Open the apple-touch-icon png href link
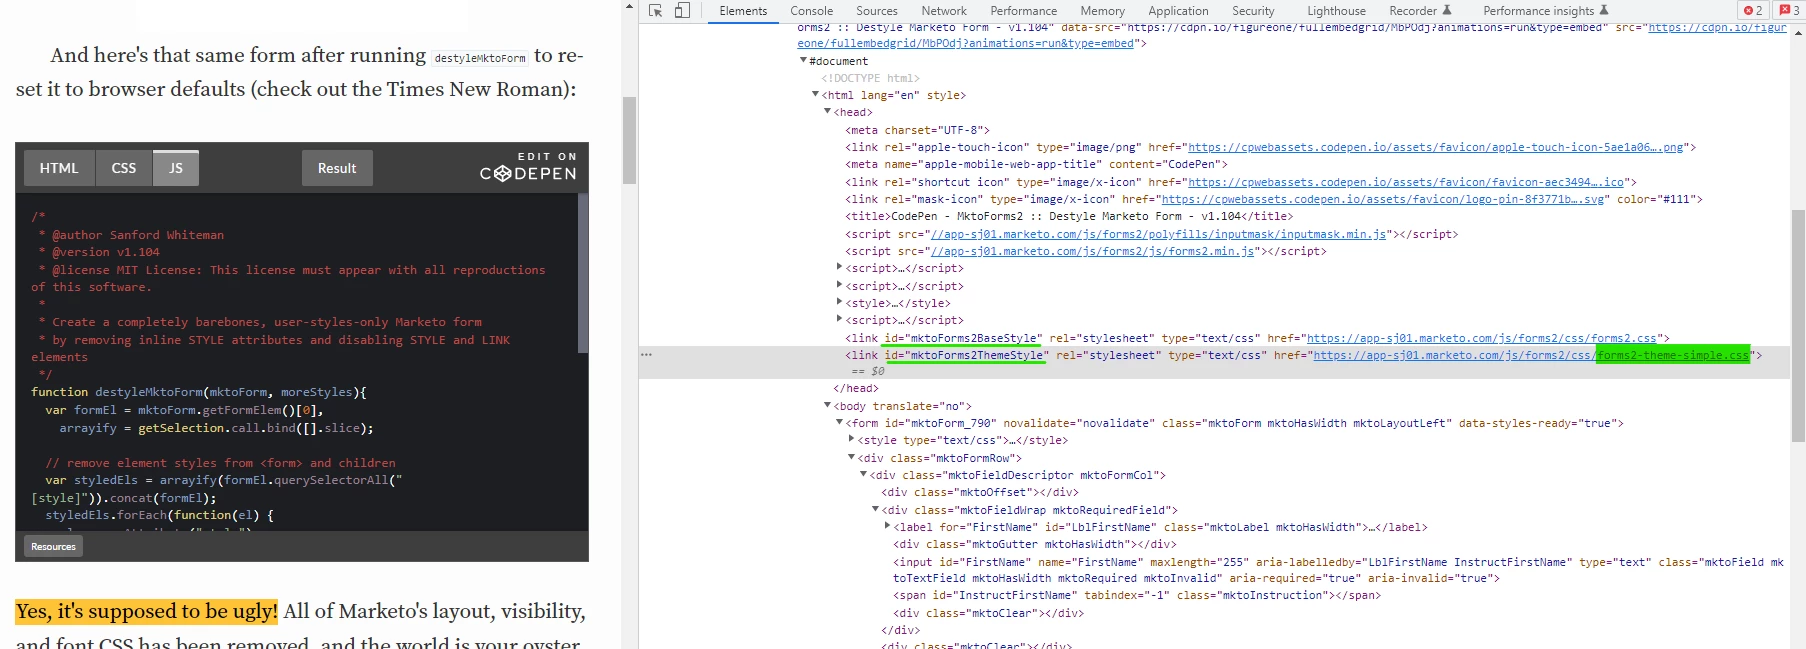The width and height of the screenshot is (1806, 649). click(x=1436, y=147)
